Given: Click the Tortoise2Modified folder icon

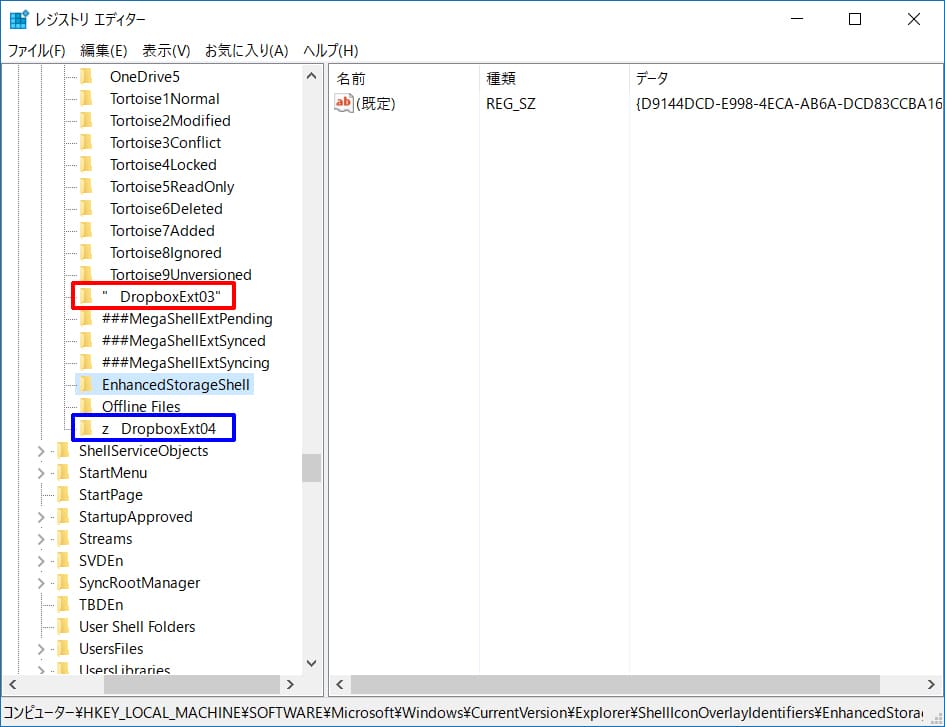Looking at the screenshot, I should [87, 121].
